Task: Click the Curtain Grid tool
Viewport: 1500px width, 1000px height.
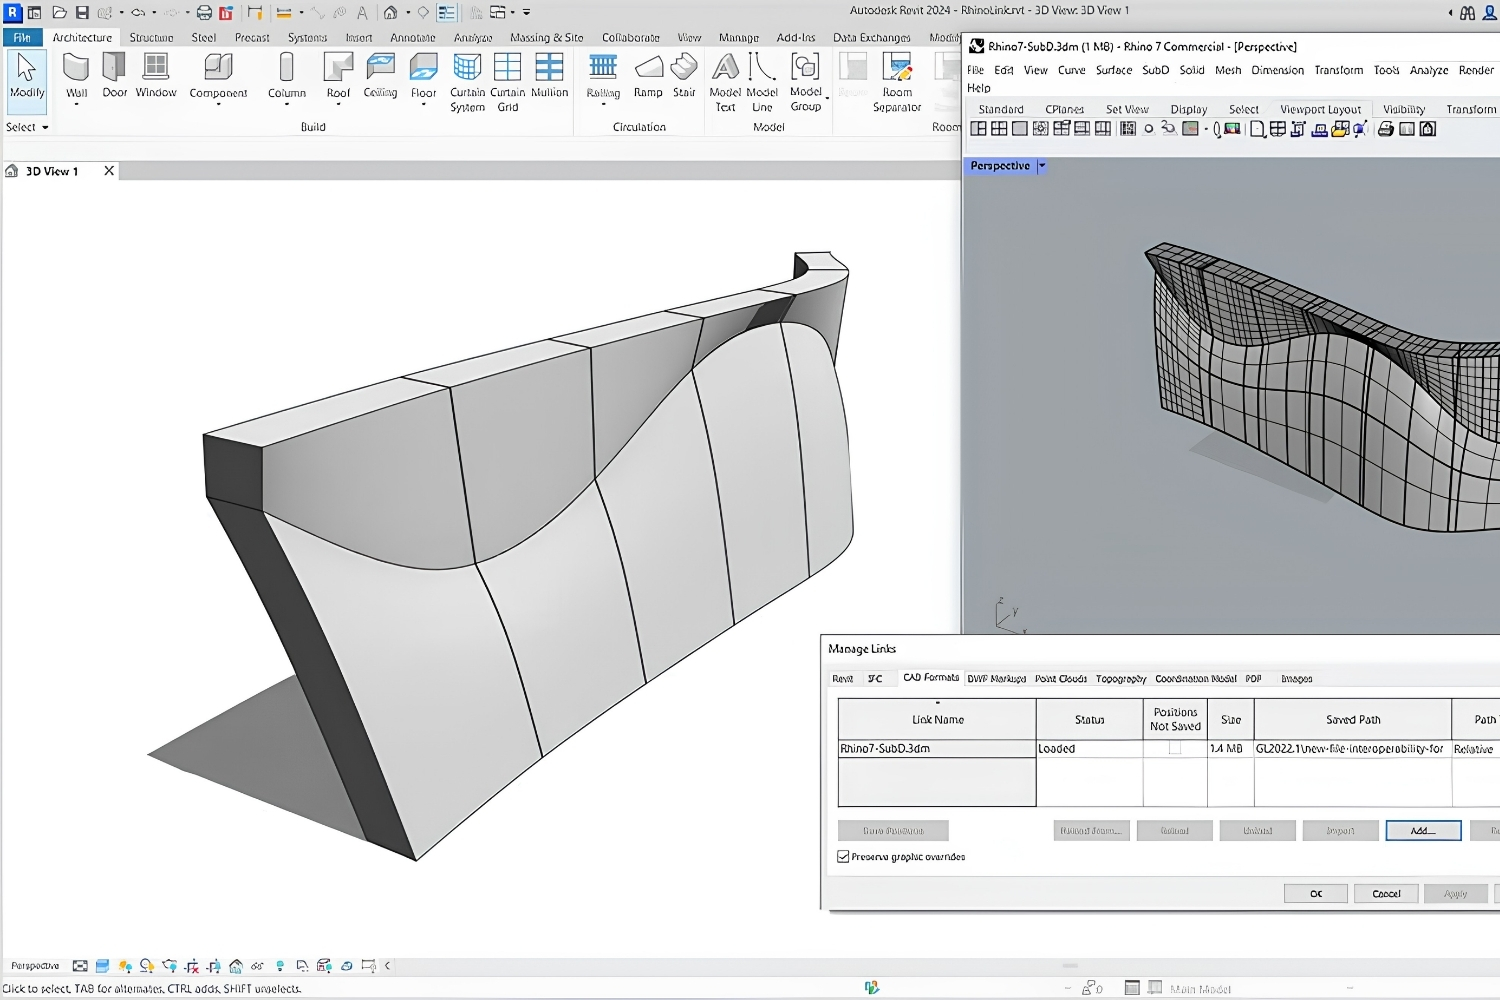Action: pos(508,81)
